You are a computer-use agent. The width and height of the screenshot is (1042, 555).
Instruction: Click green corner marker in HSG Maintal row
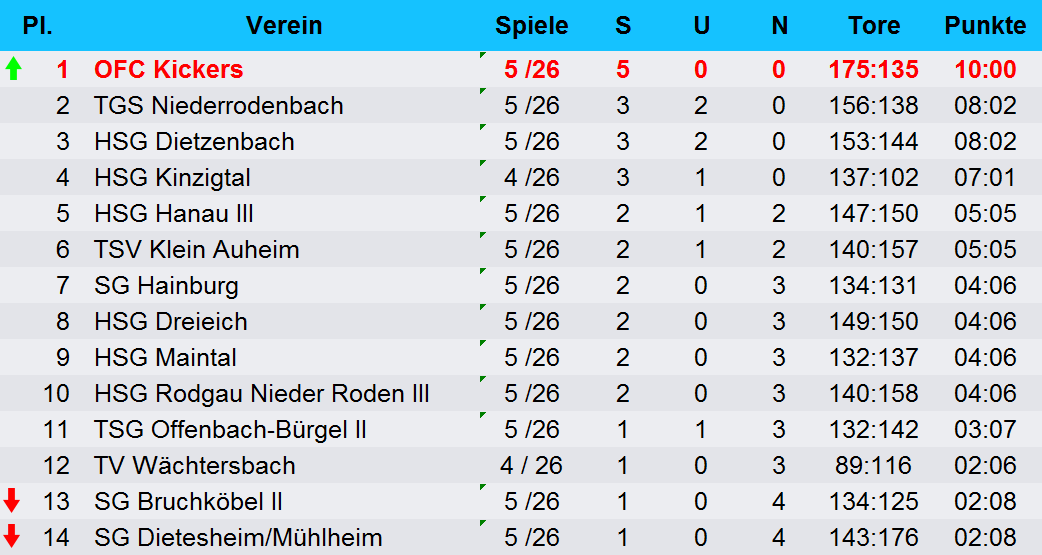pos(482,343)
